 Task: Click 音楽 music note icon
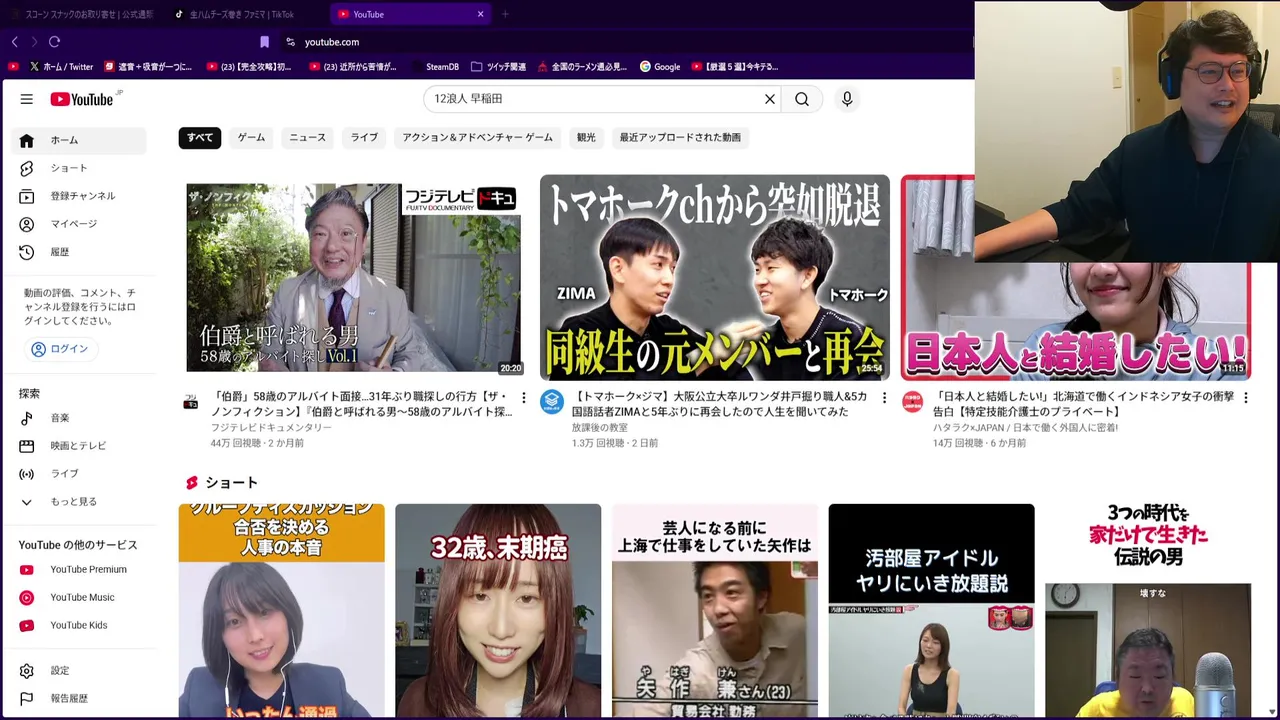pyautogui.click(x=27, y=418)
